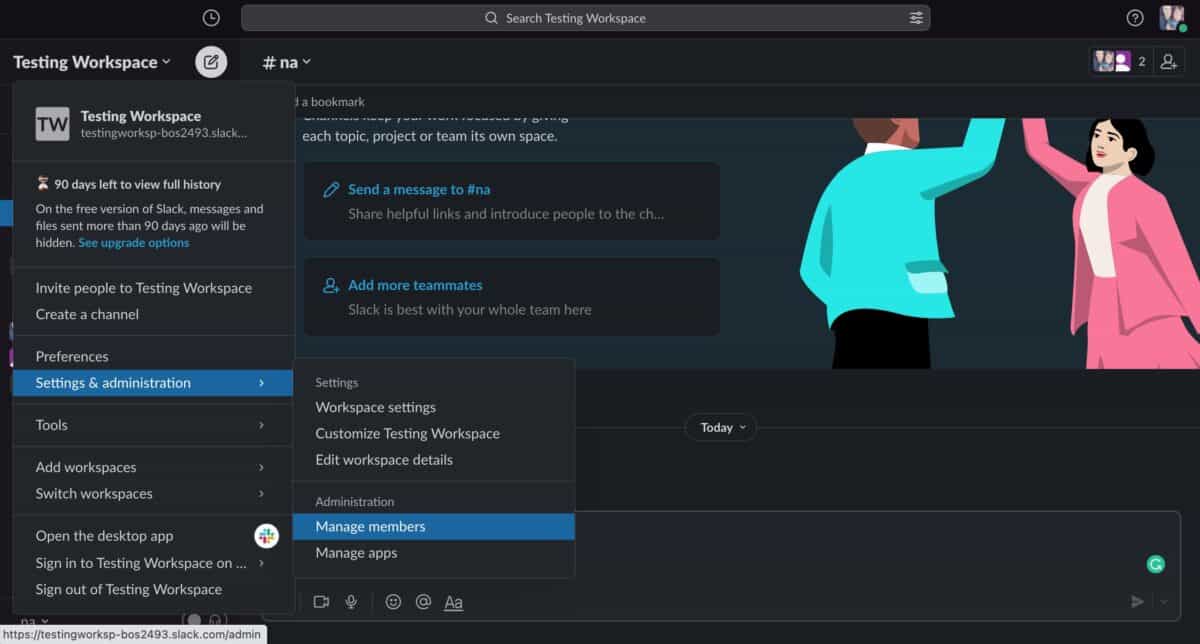Open the user profile avatar
1200x644 pixels.
pyautogui.click(x=1172, y=18)
